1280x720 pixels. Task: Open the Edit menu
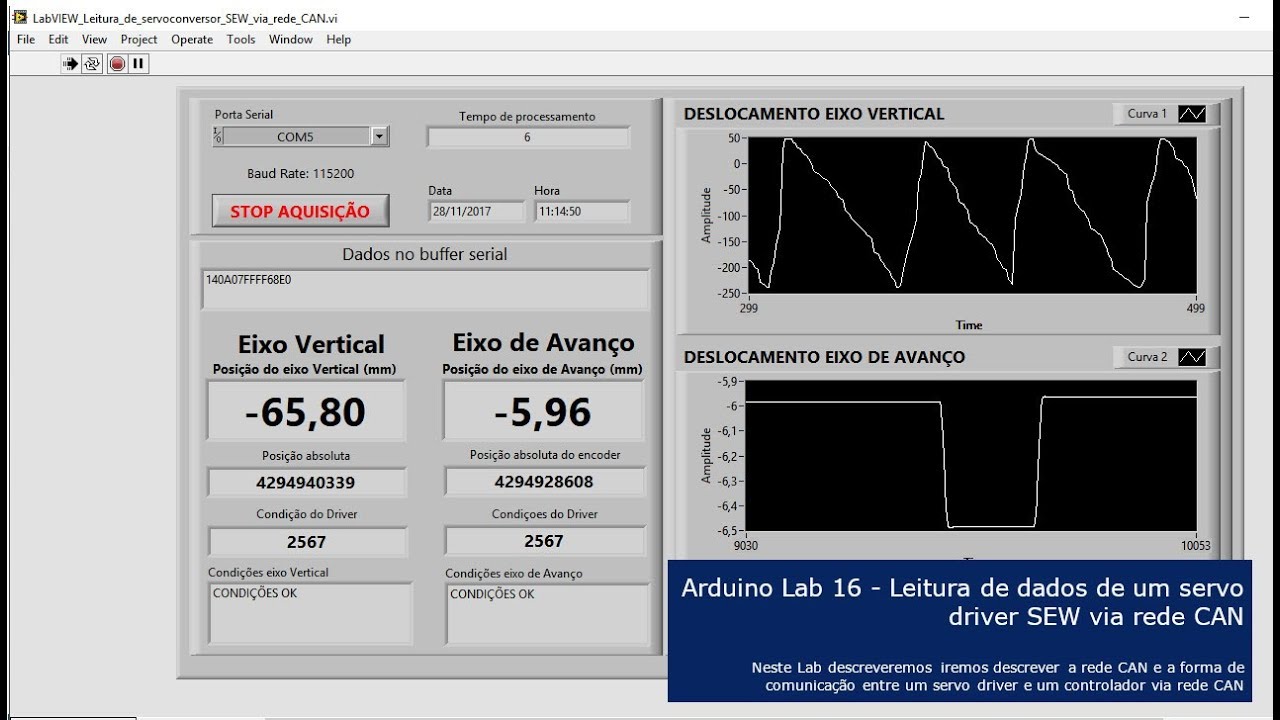(59, 39)
